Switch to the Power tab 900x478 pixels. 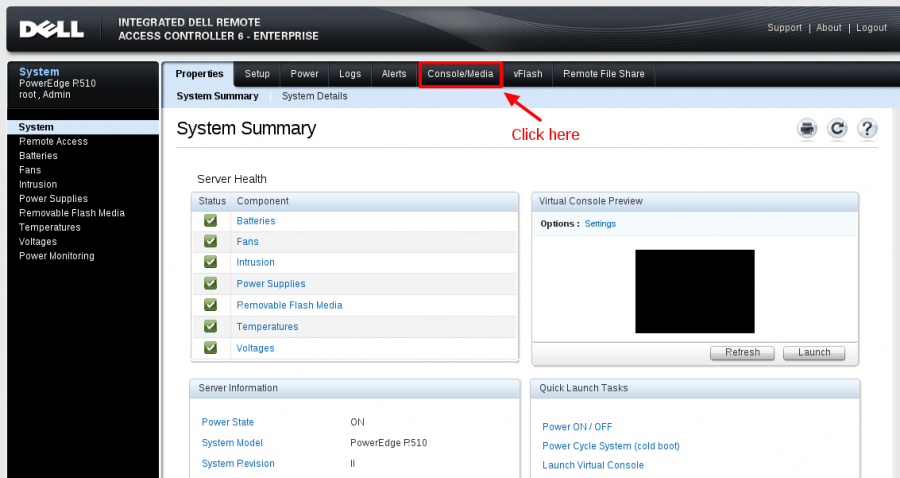[x=304, y=74]
